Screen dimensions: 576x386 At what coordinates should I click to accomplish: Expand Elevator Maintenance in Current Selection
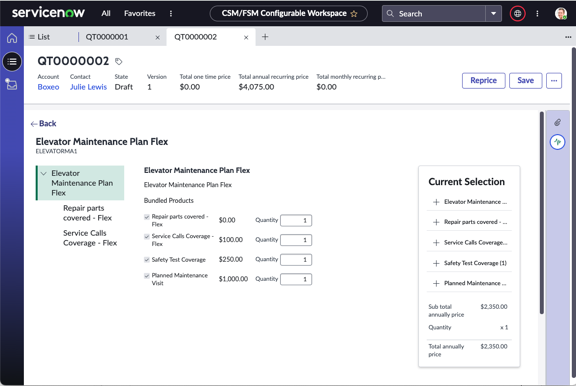coord(436,202)
